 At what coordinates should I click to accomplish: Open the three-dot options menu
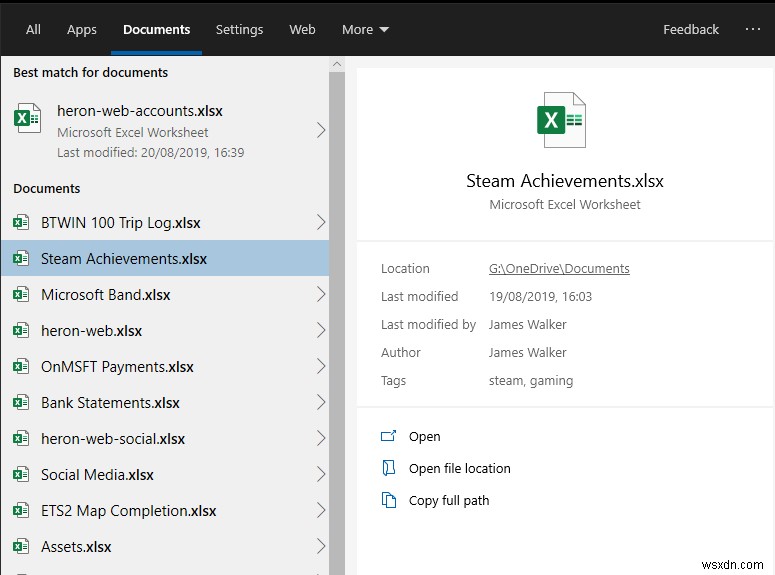pos(753,29)
